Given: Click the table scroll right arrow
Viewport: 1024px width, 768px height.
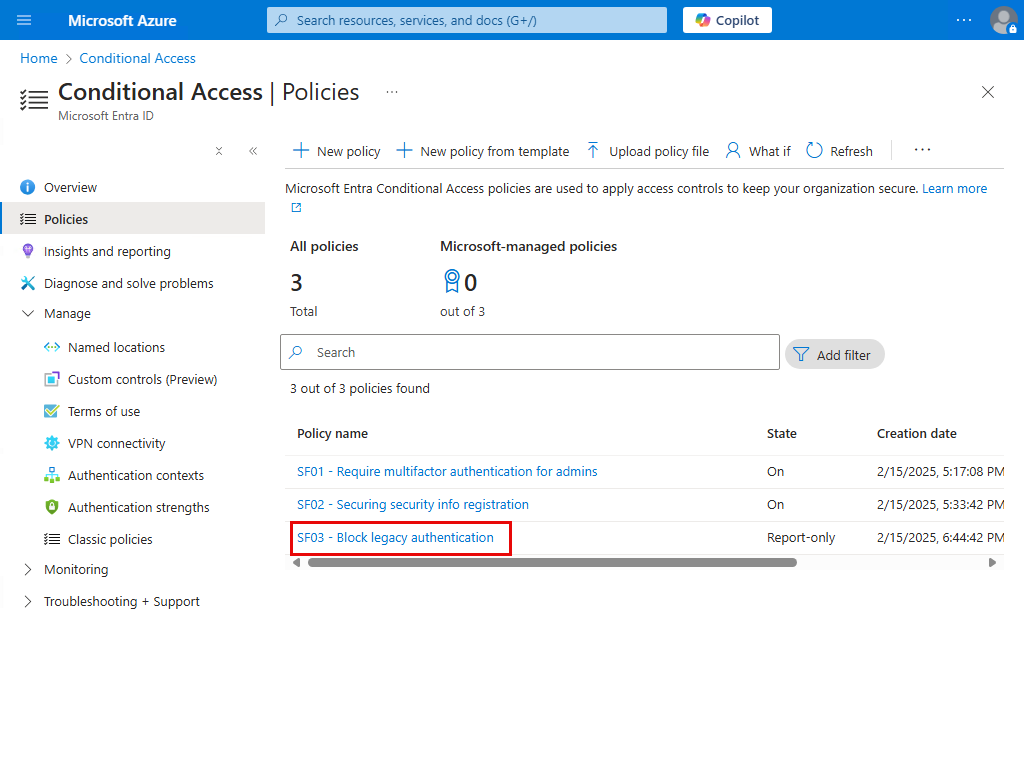Looking at the screenshot, I should 992,562.
